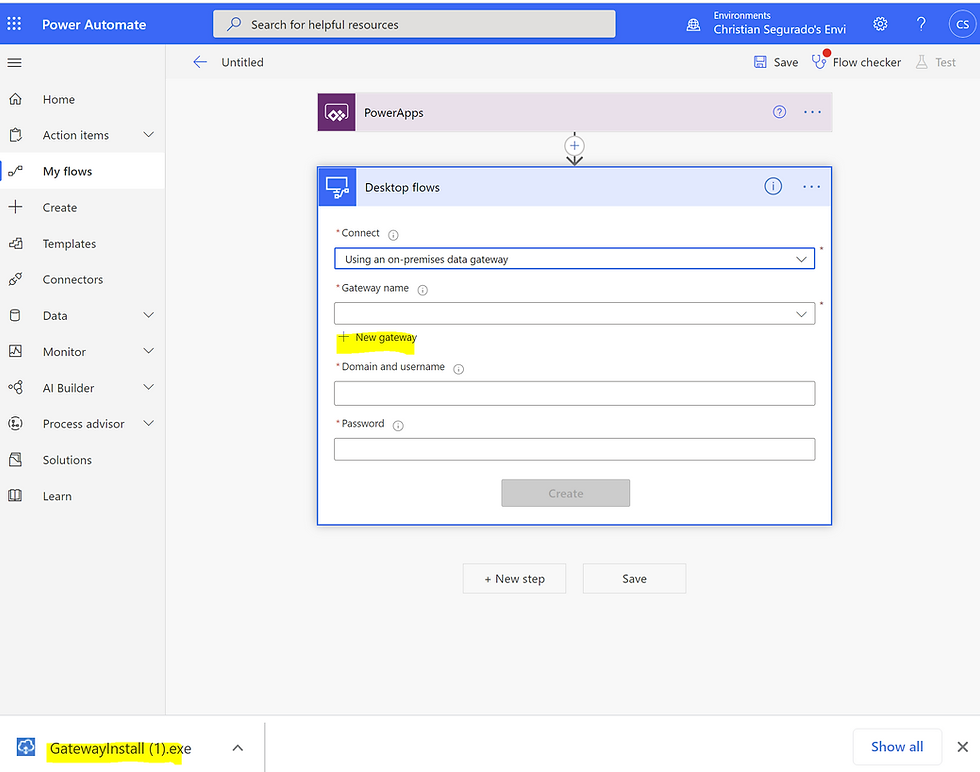Click the info icon next to Password

pyautogui.click(x=398, y=426)
